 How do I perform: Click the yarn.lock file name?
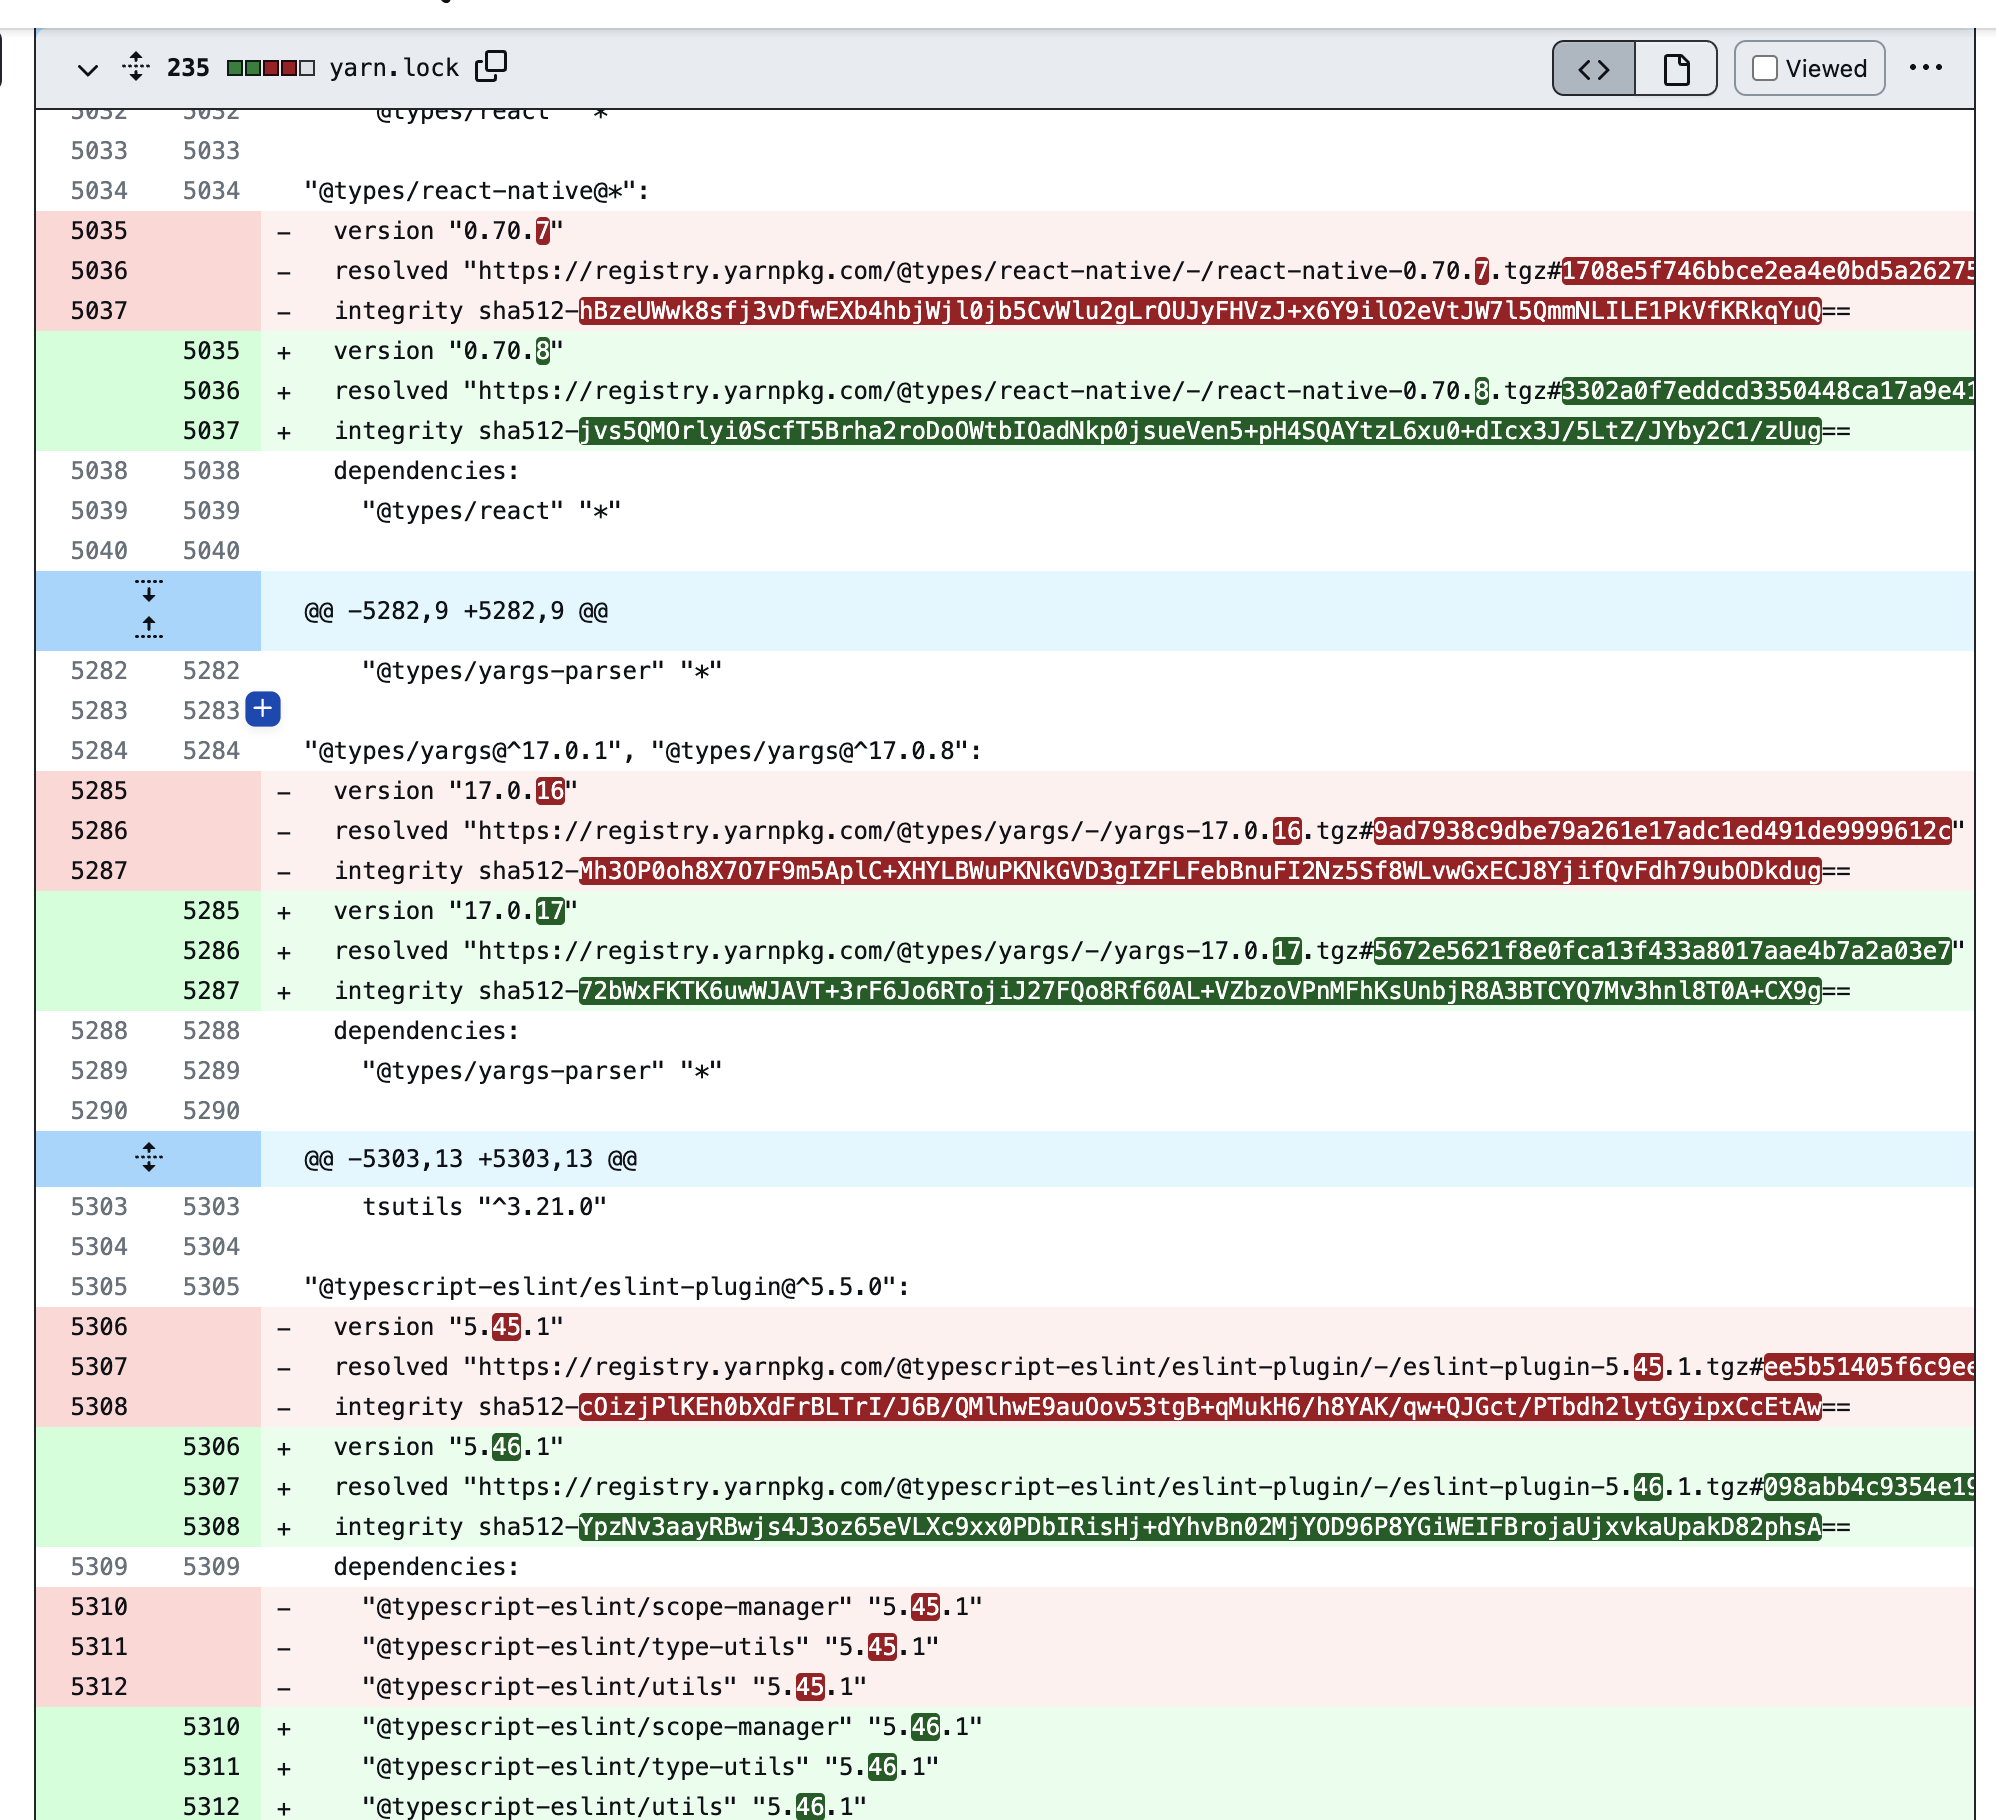point(394,68)
